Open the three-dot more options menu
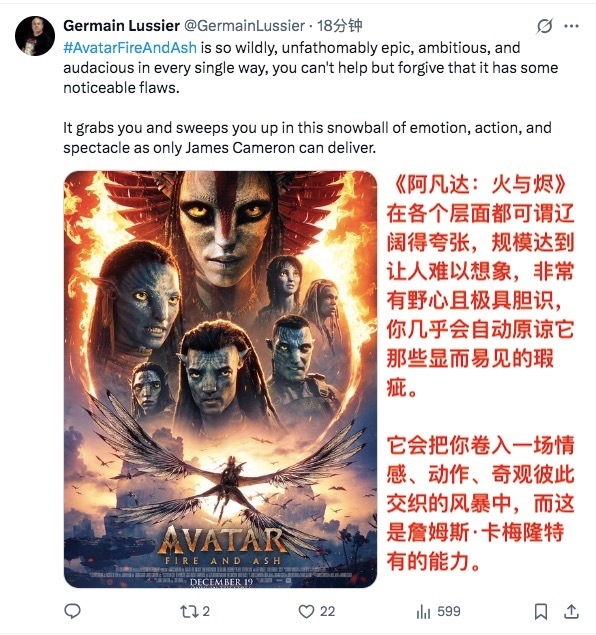 [x=571, y=26]
